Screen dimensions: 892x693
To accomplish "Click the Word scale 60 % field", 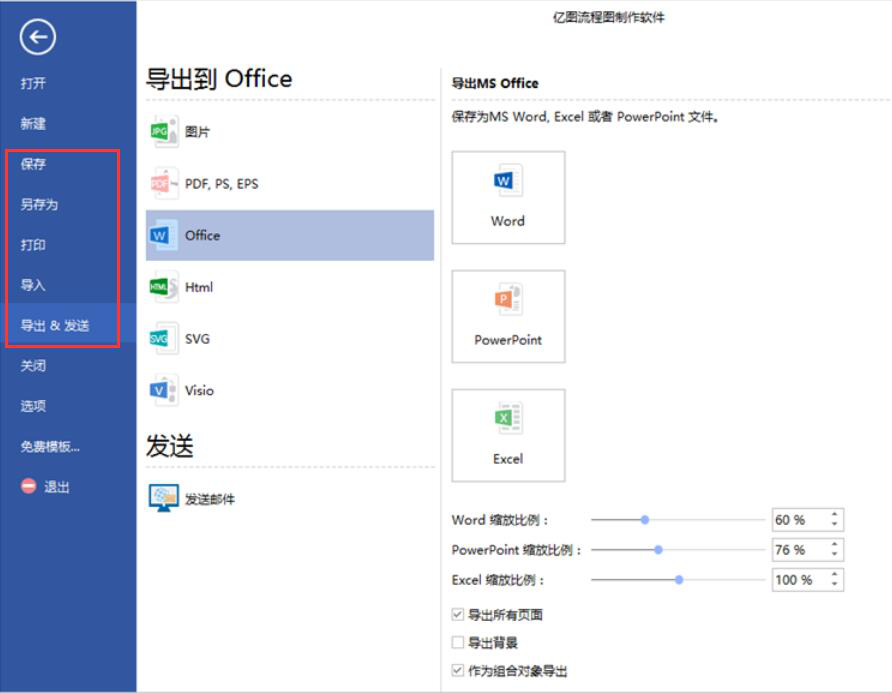I will point(807,519).
